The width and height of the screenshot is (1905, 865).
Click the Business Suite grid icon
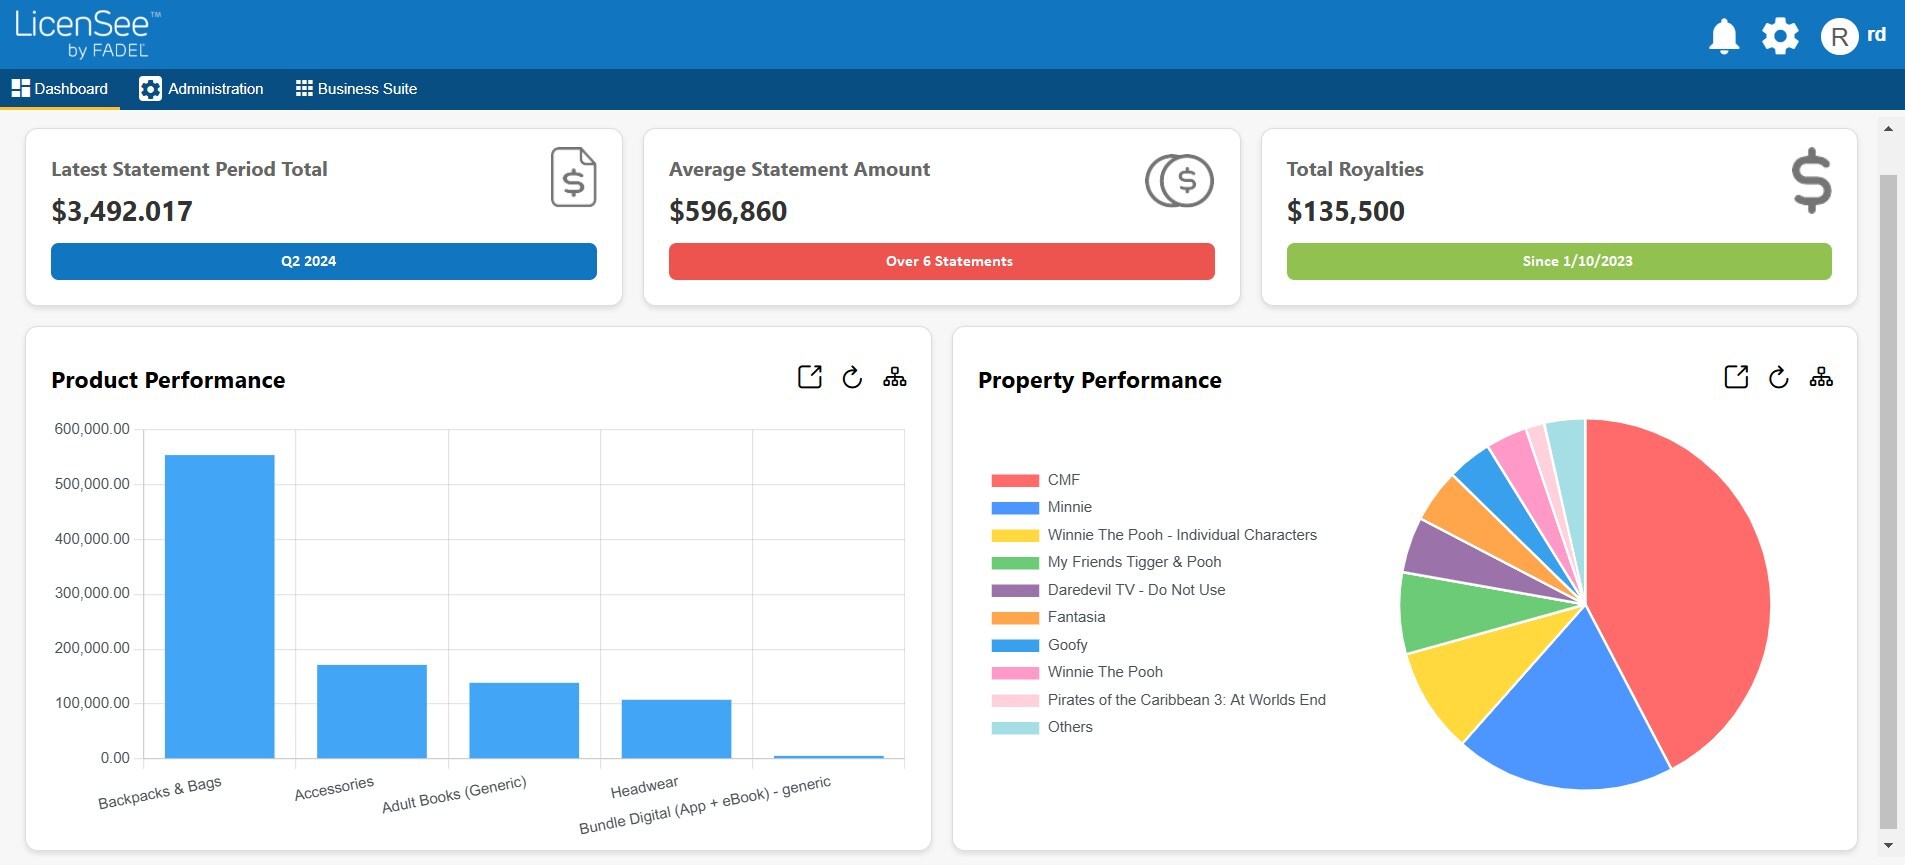[x=304, y=88]
